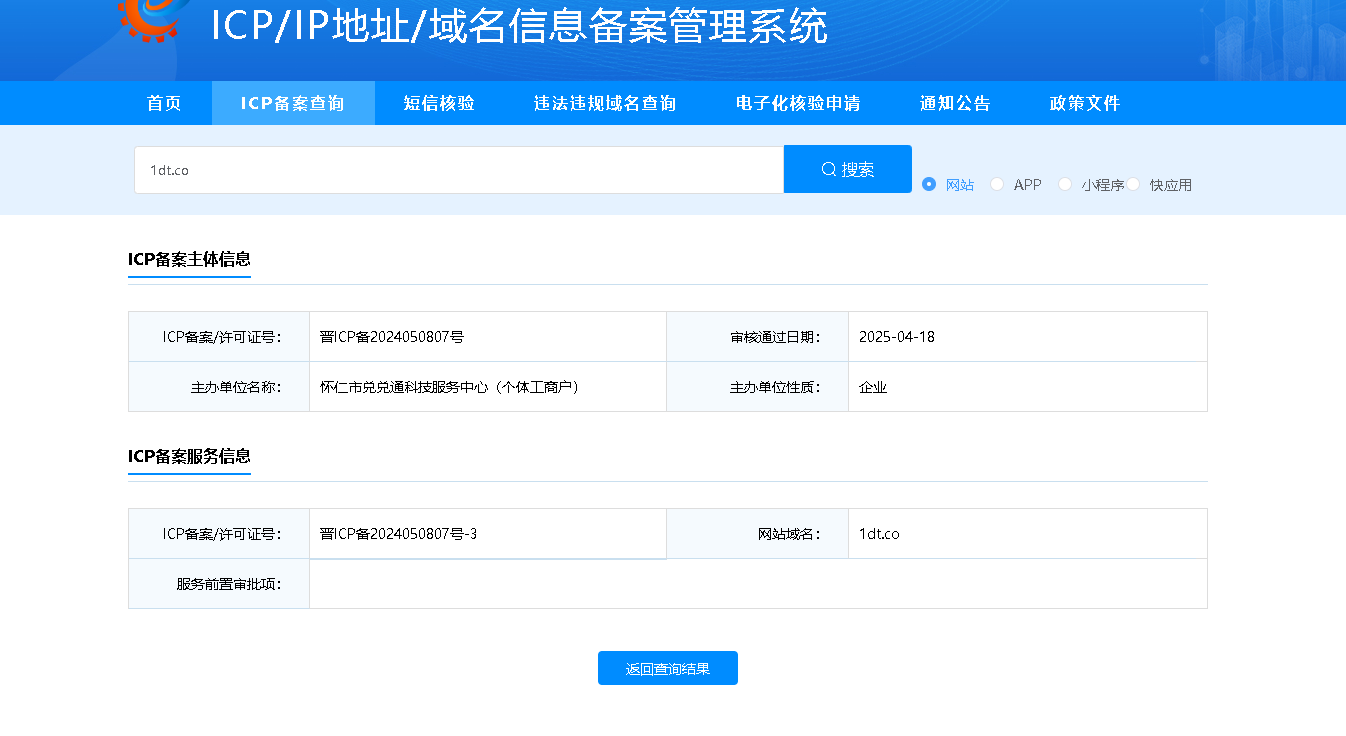Open the 首页 navigation tab
The height and width of the screenshot is (736, 1346).
[x=164, y=103]
